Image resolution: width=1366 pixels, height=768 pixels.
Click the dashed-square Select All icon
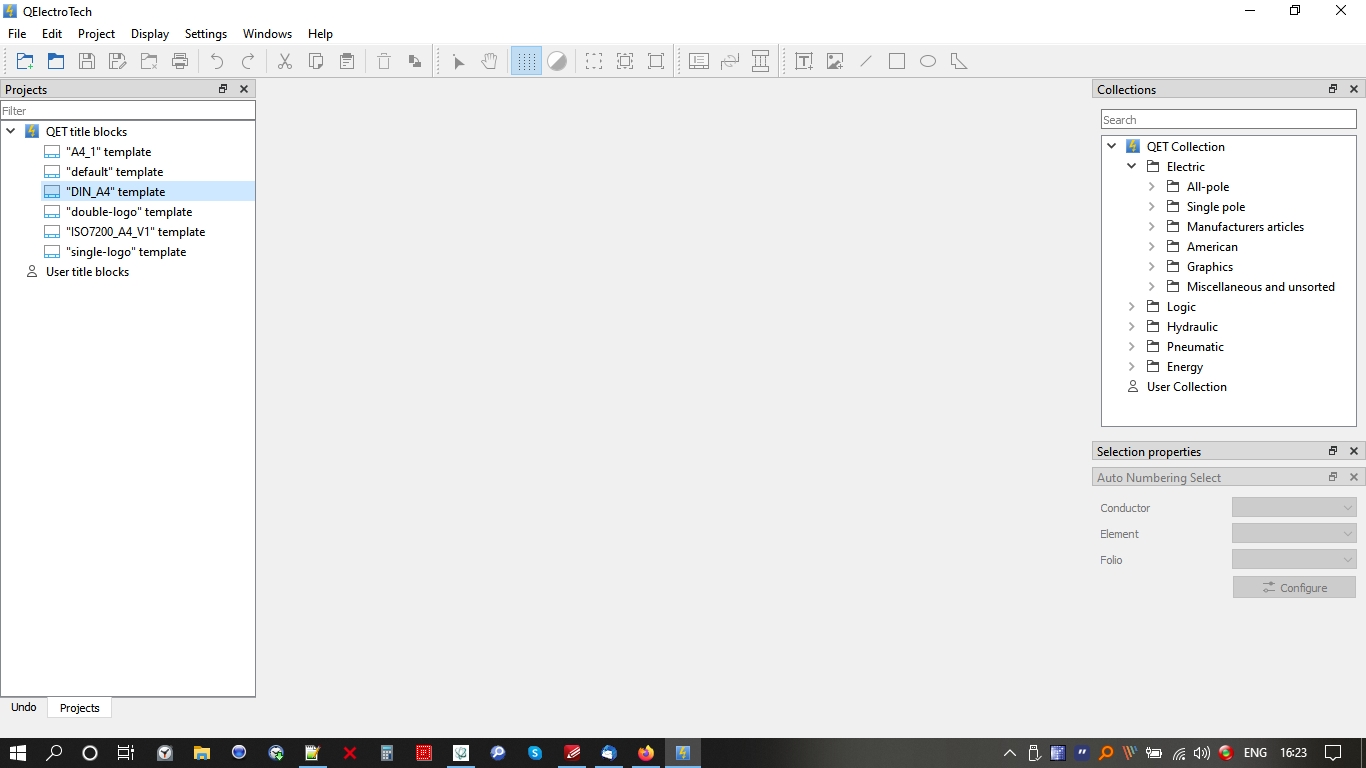coord(594,61)
